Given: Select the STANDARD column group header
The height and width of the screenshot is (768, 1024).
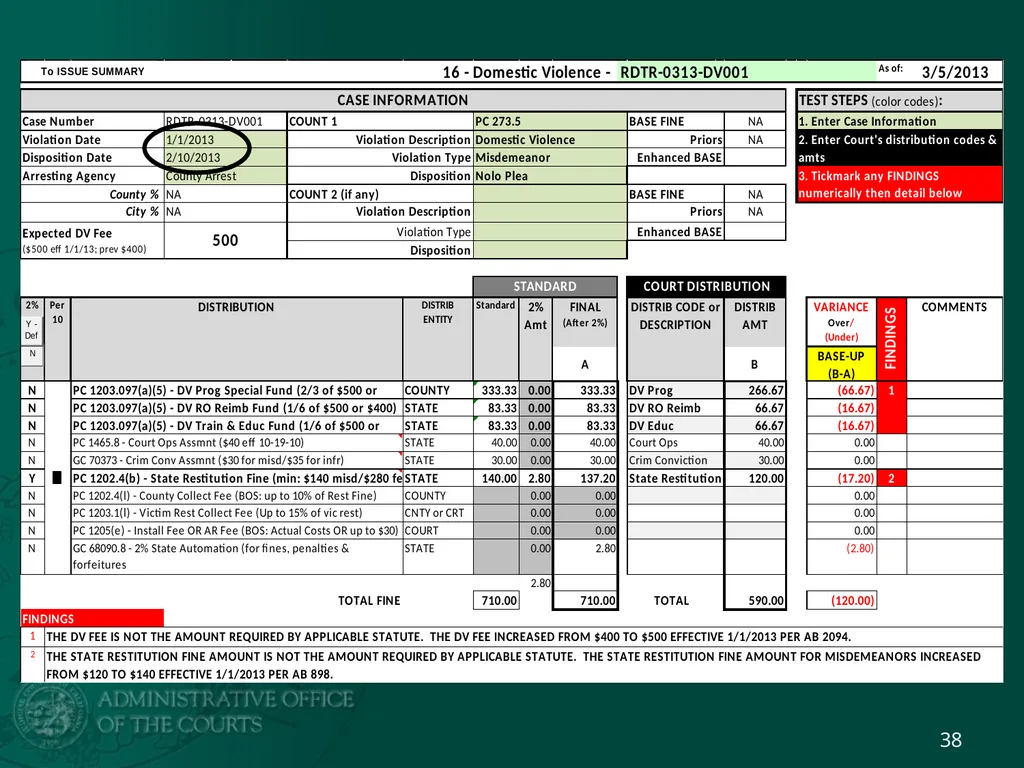Looking at the screenshot, I should pos(545,286).
